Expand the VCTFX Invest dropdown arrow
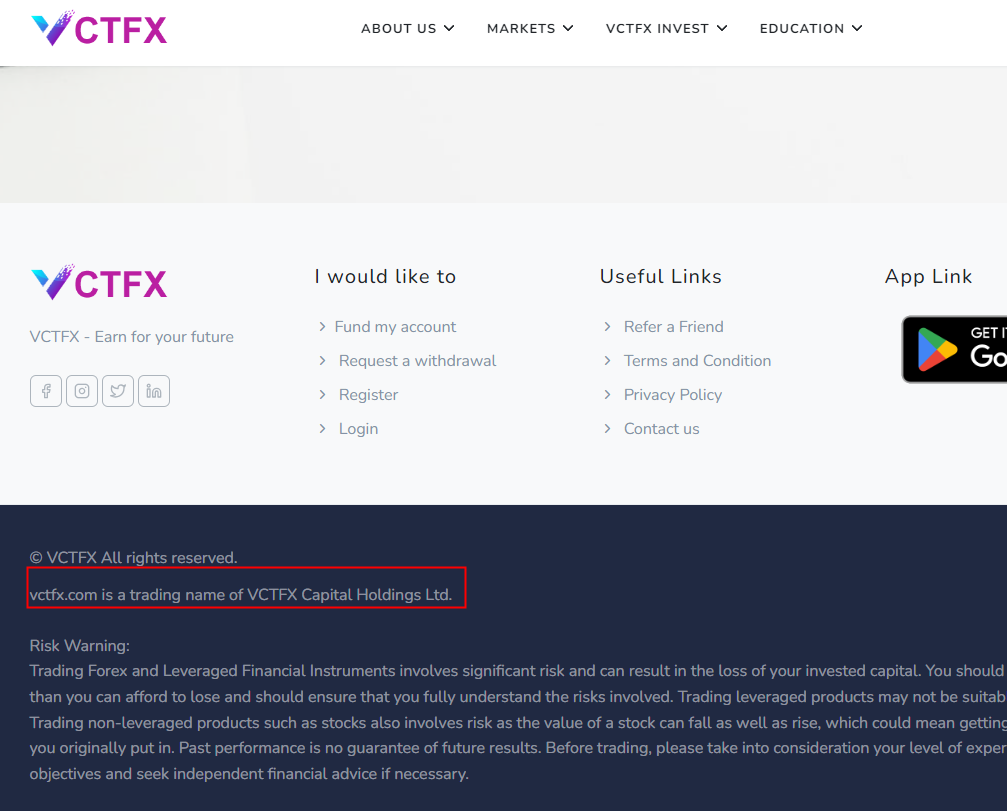Viewport: 1007px width, 811px height. [x=722, y=28]
